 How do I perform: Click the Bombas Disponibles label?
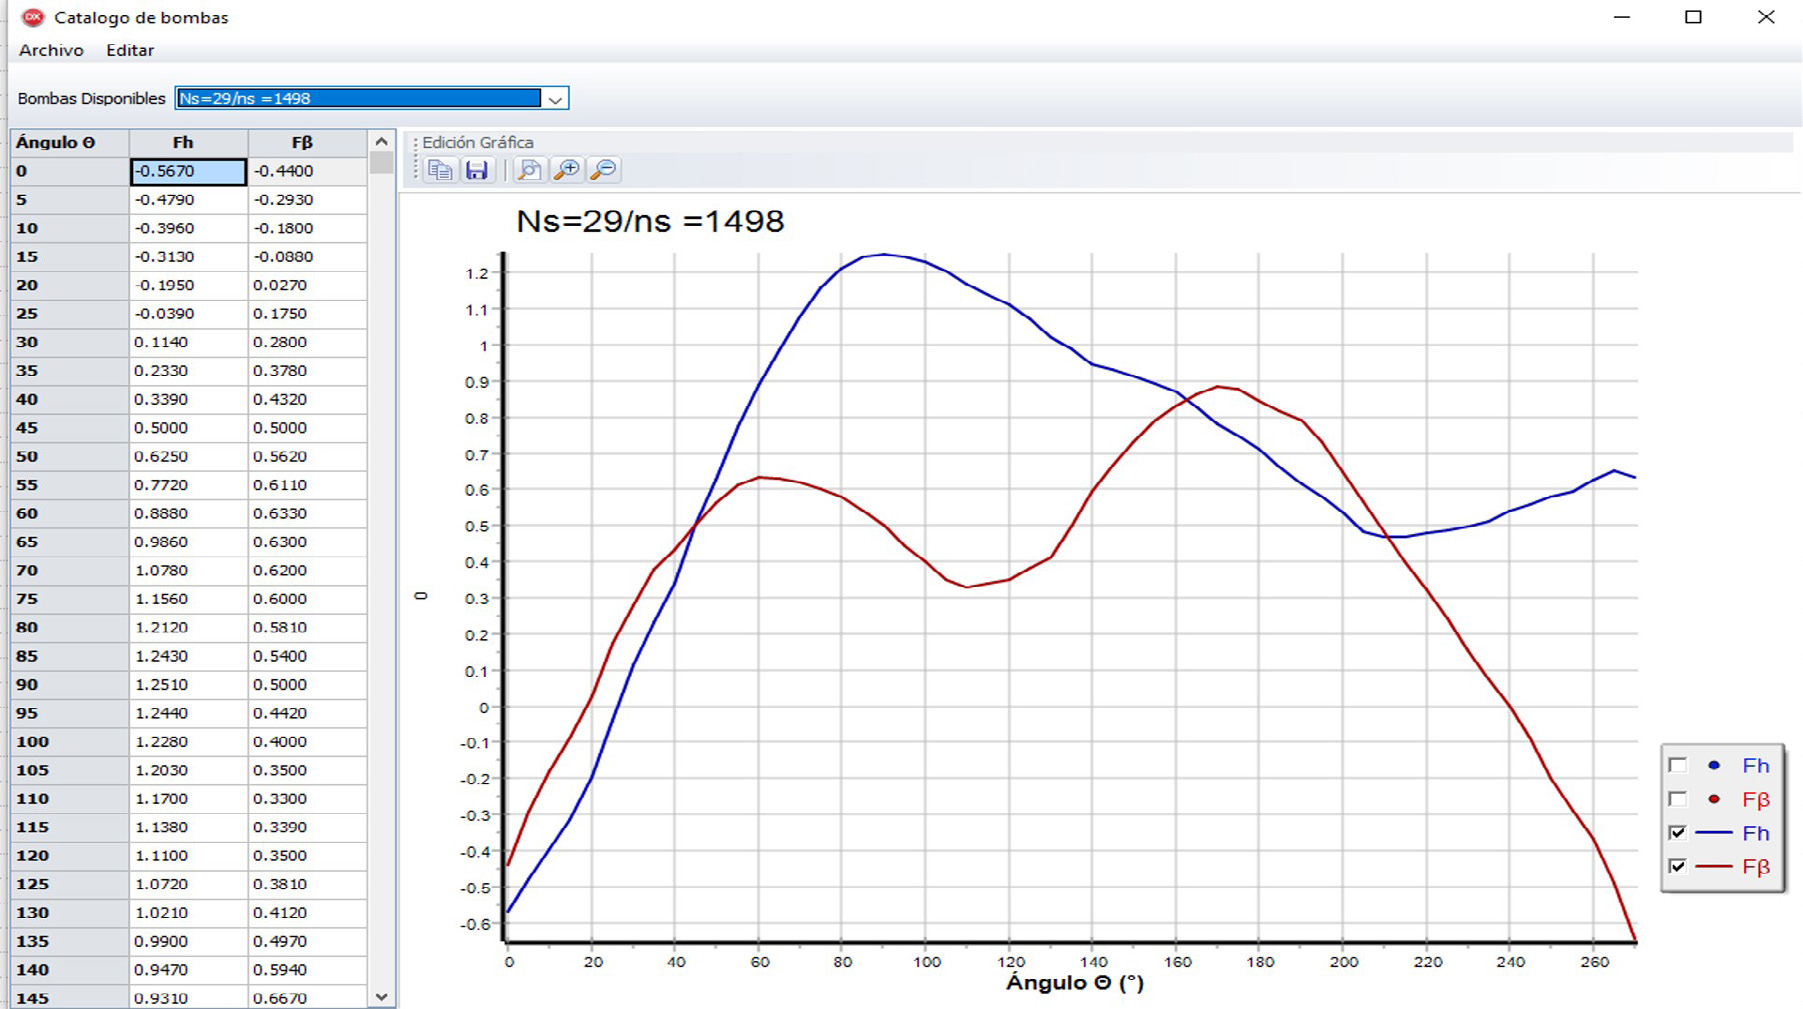pyautogui.click(x=91, y=98)
